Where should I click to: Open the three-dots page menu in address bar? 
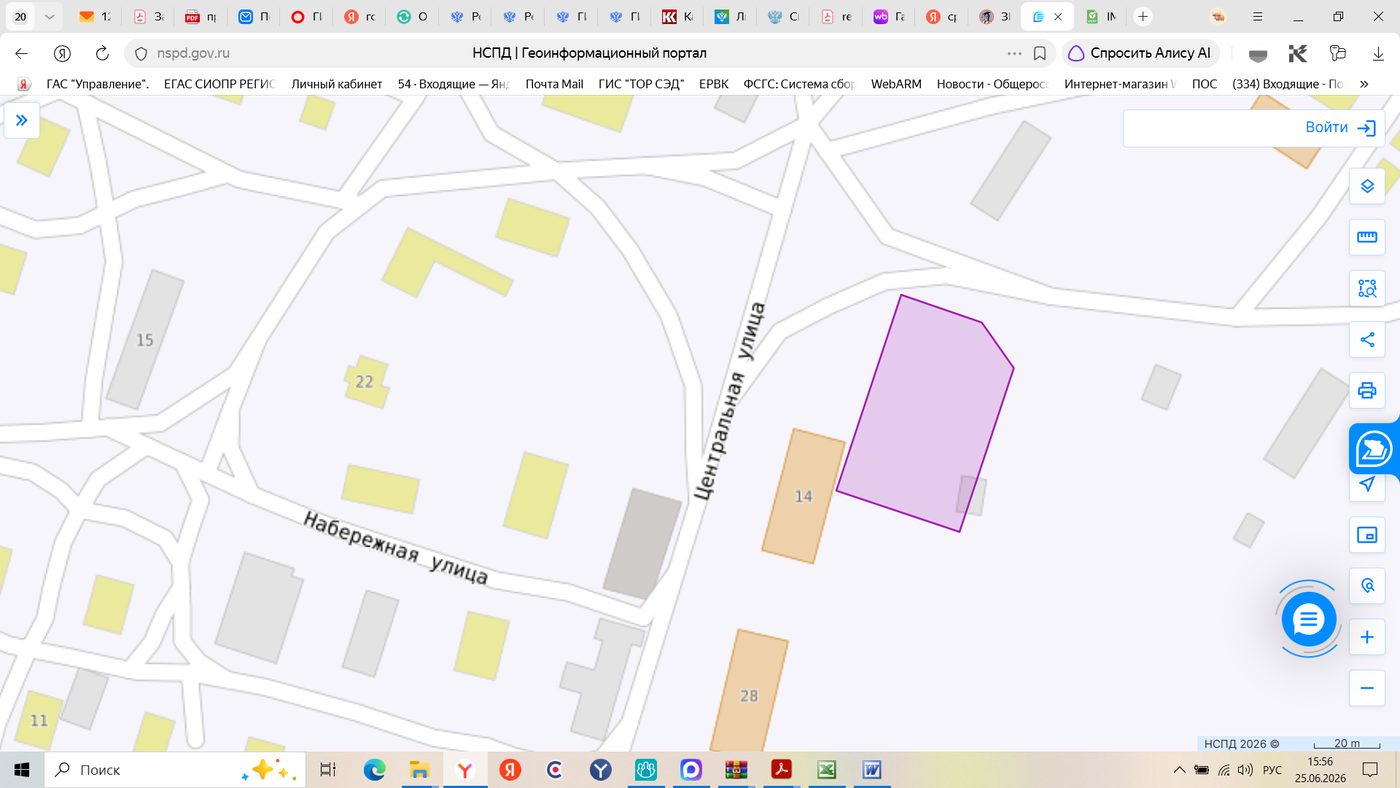tap(1014, 53)
